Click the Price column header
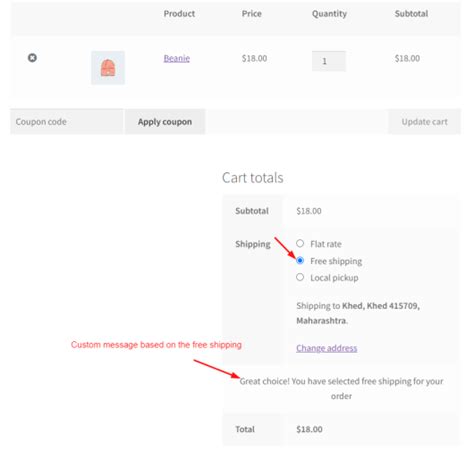Image resolution: width=474 pixels, height=458 pixels. (252, 14)
